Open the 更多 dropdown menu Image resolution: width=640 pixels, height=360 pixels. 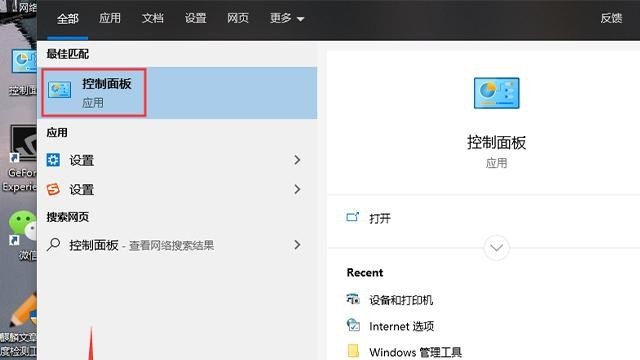[x=287, y=18]
